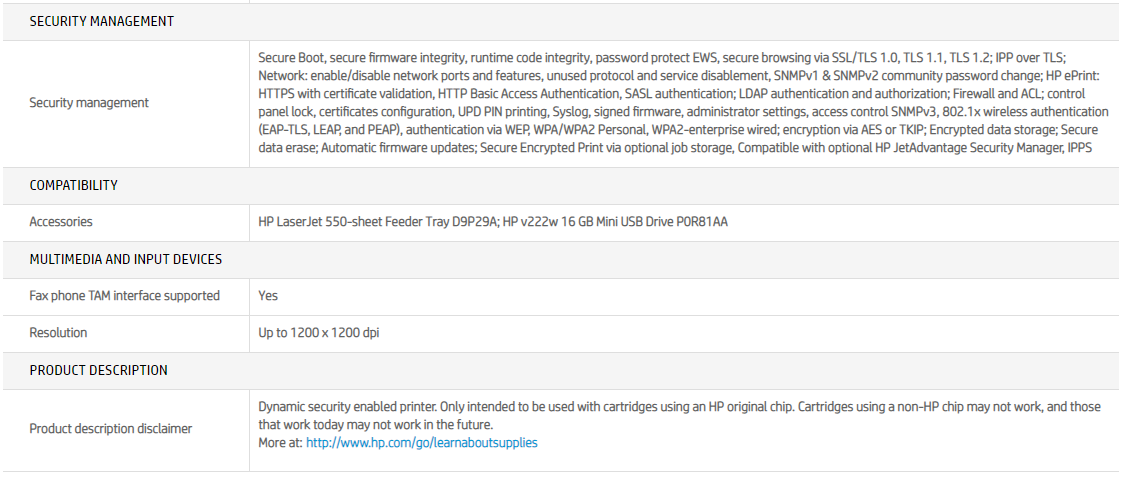Click the MULTIMEDIA AND INPUT DEVICES header
This screenshot has width=1121, height=479.
pos(125,259)
